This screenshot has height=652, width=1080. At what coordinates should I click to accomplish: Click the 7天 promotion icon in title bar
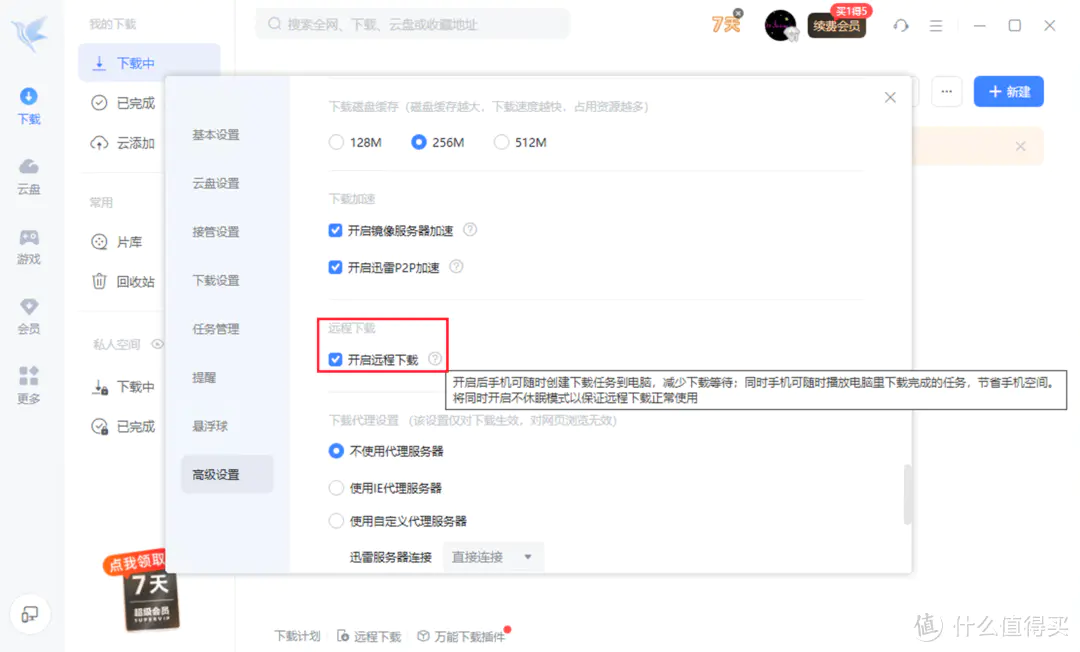725,25
